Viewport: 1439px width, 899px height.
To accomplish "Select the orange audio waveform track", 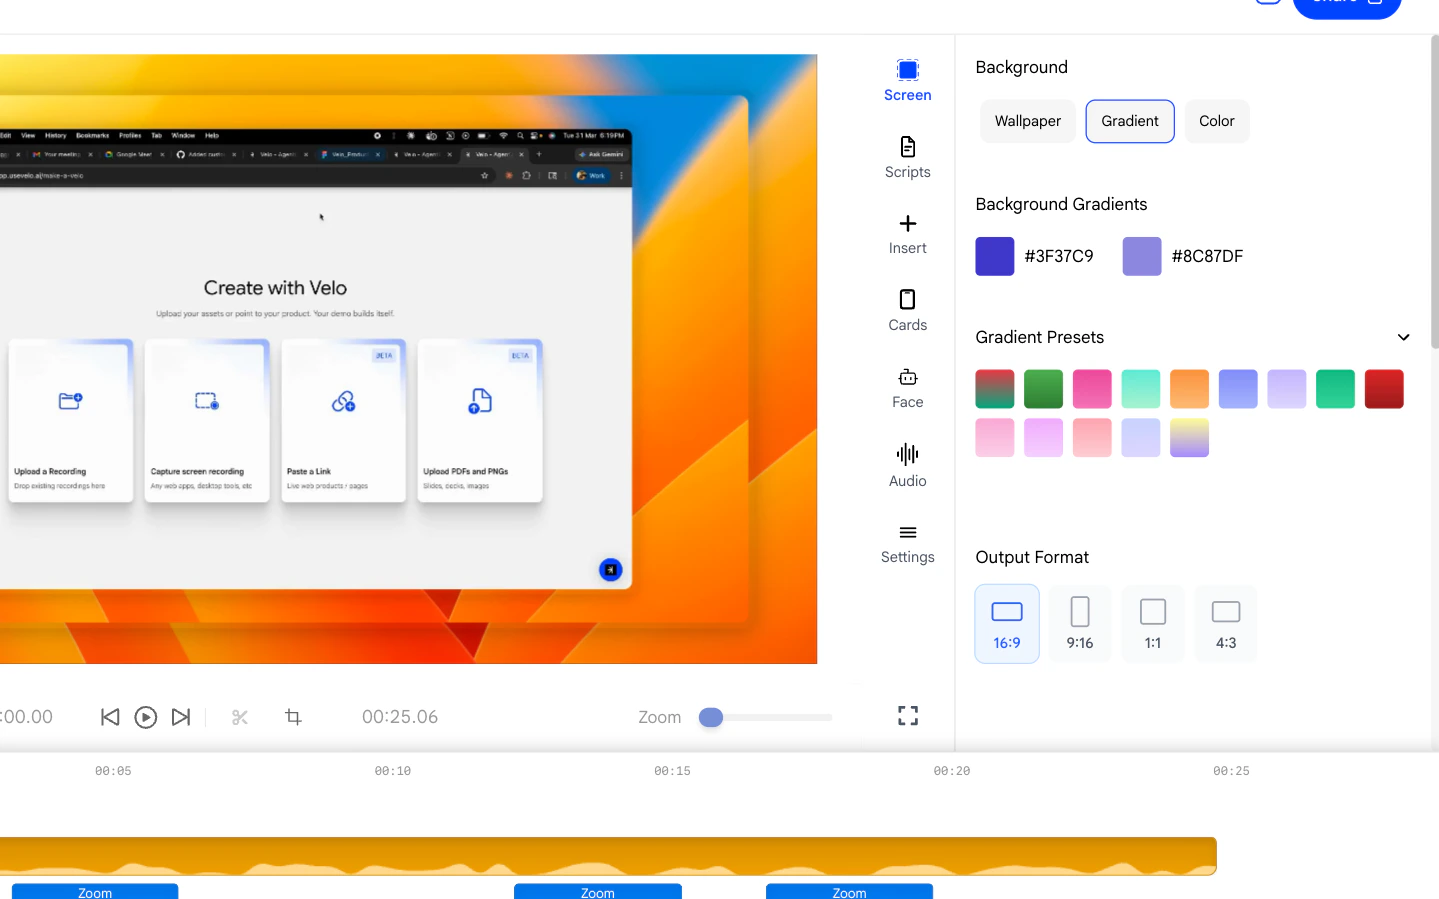I will click(608, 856).
